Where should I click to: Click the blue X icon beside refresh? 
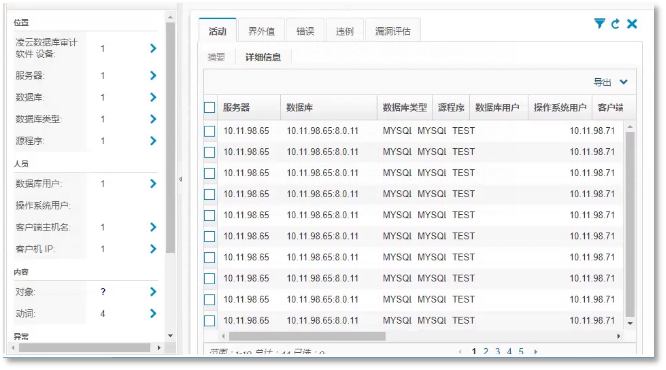pyautogui.click(x=632, y=24)
